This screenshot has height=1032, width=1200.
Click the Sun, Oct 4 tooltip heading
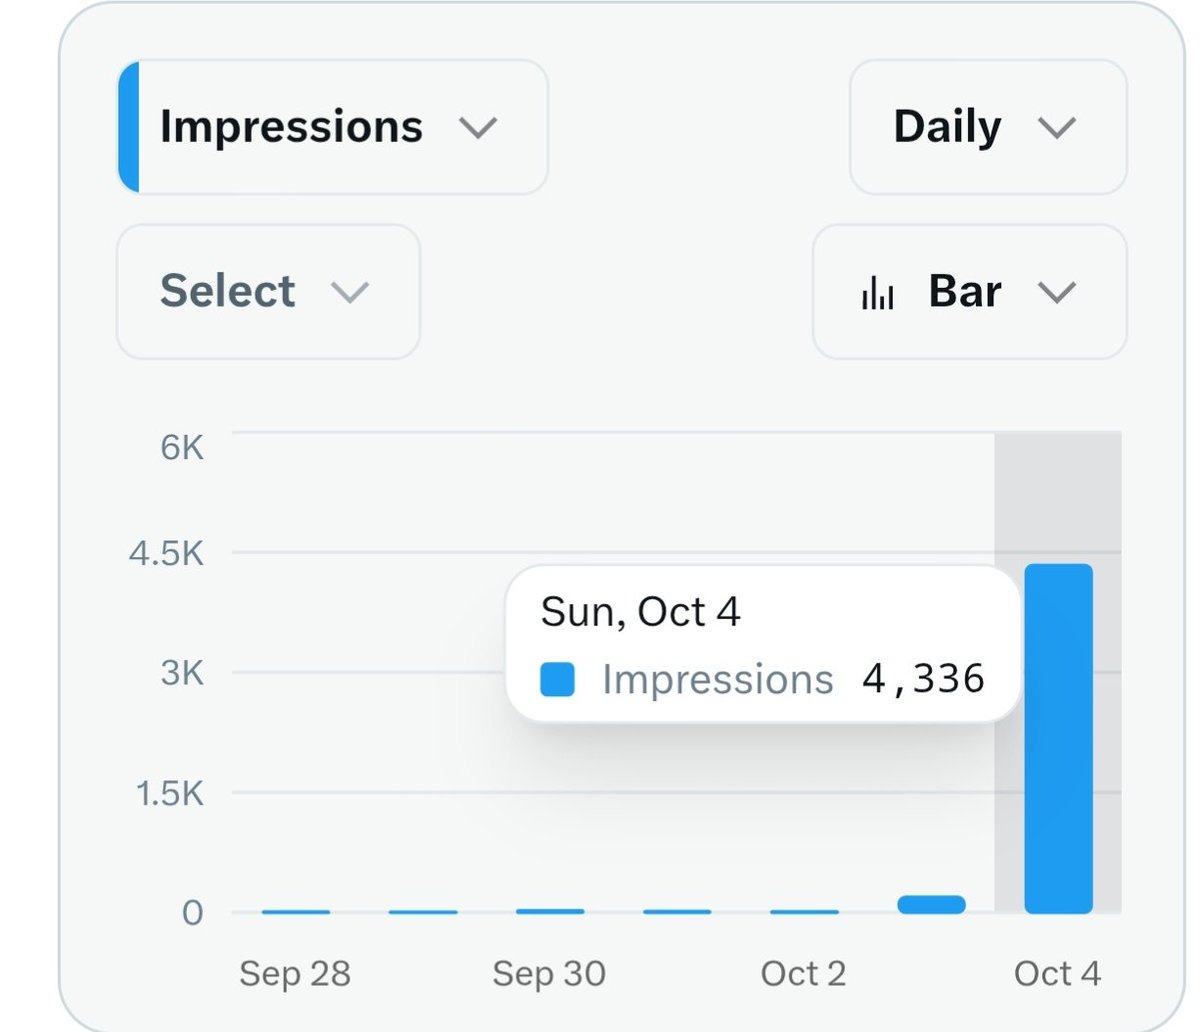coord(640,612)
